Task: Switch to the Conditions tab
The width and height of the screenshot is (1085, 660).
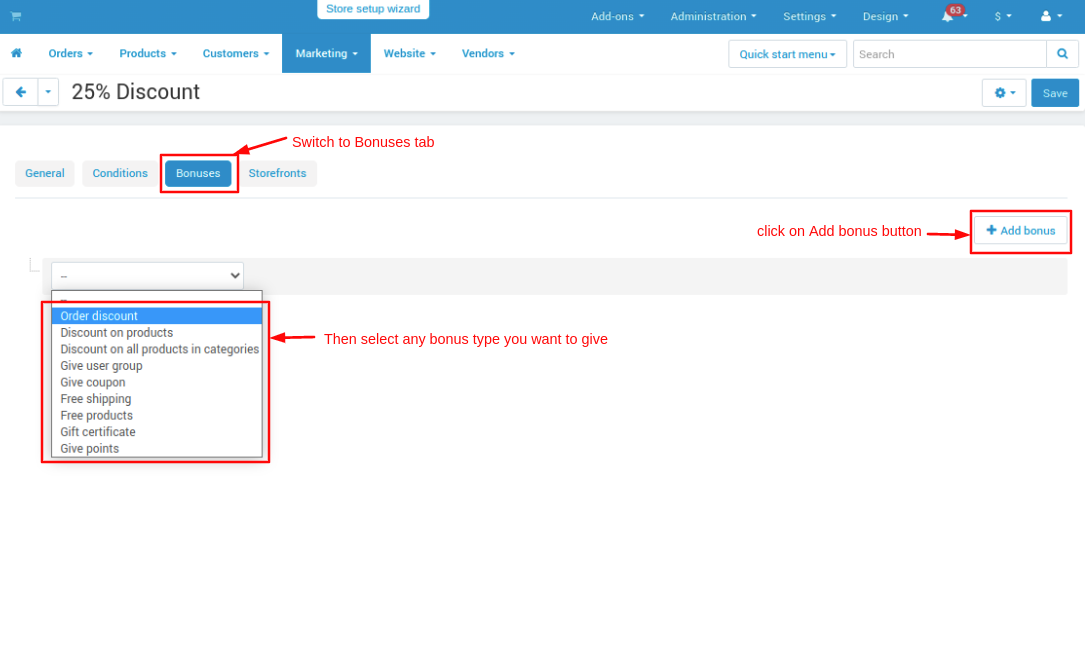Action: click(x=120, y=173)
